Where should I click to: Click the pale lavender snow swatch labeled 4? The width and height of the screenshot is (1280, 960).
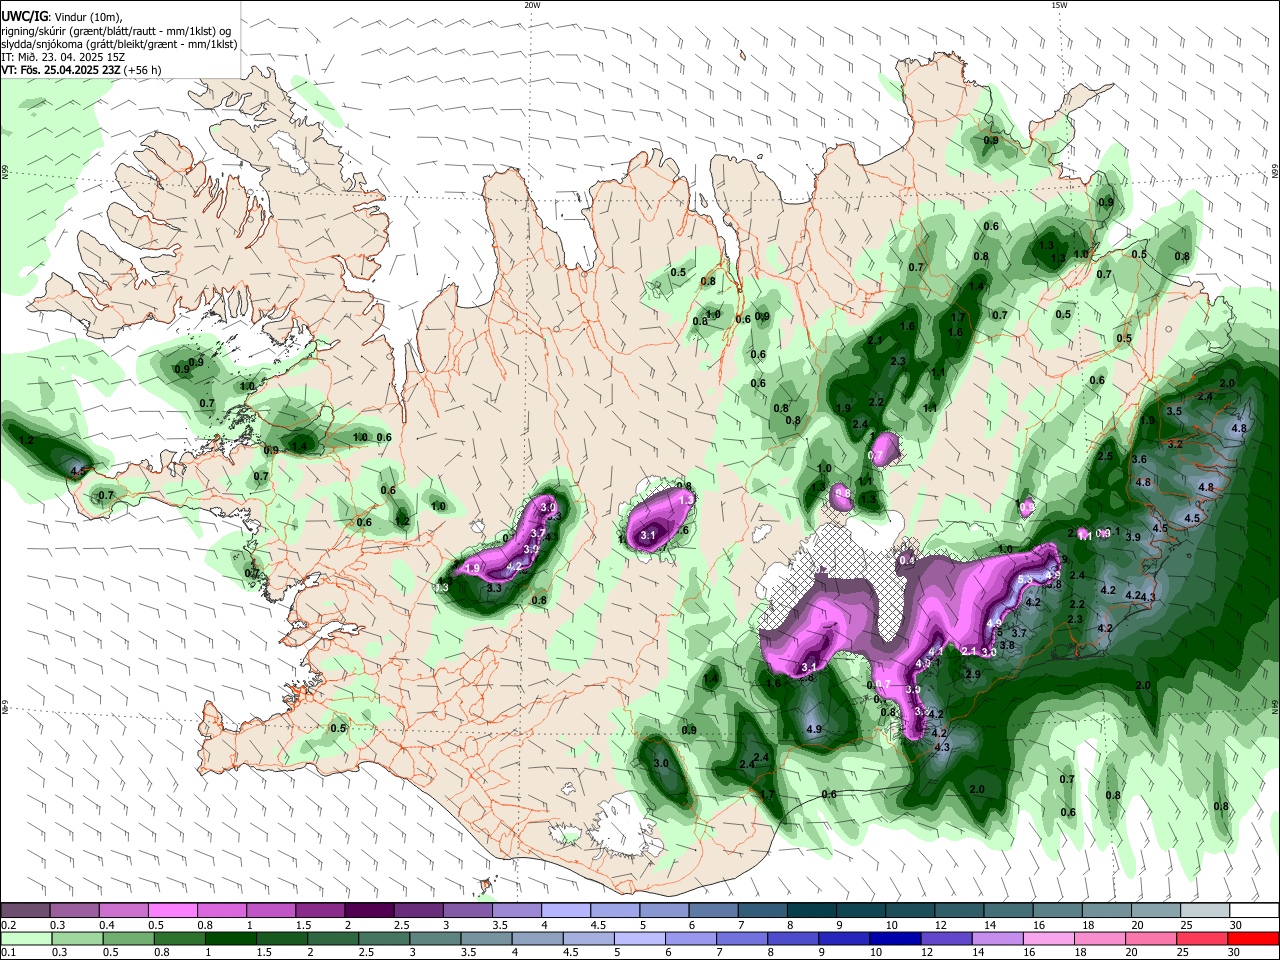(564, 910)
